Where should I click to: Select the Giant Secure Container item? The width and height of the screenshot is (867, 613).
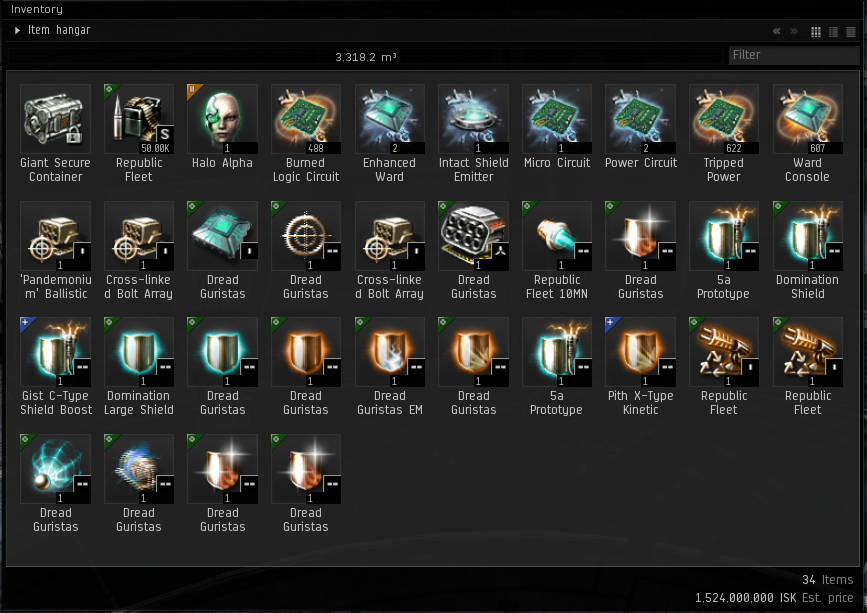click(55, 119)
